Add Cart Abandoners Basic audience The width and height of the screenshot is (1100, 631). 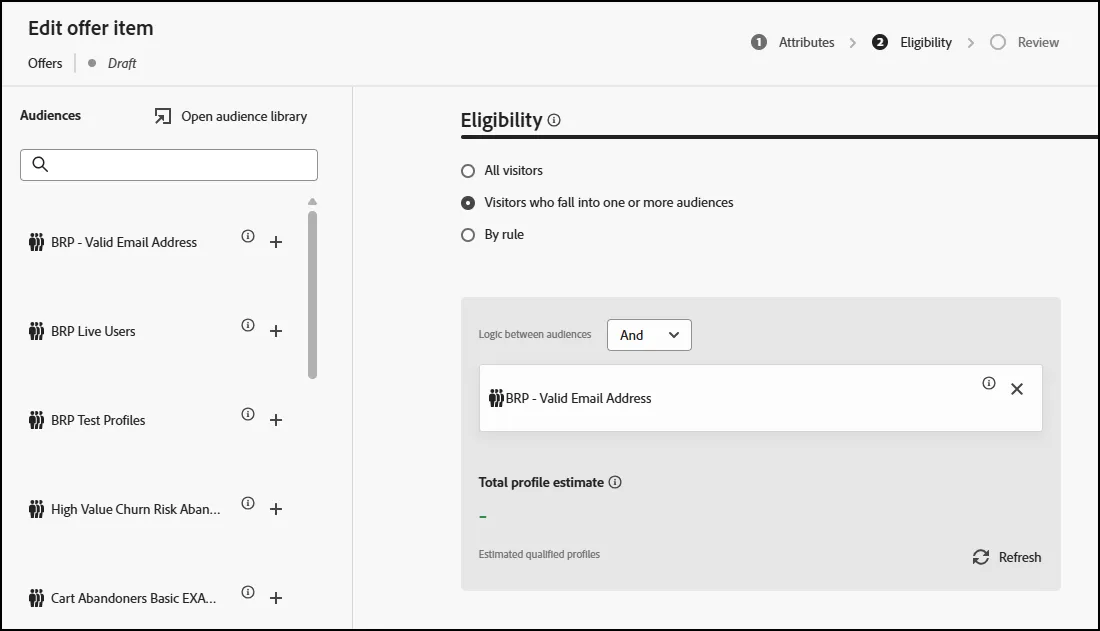[x=276, y=598]
